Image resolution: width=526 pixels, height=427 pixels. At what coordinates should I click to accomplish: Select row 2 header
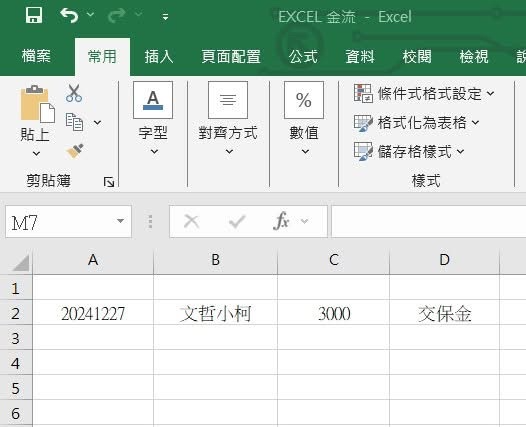pos(16,313)
